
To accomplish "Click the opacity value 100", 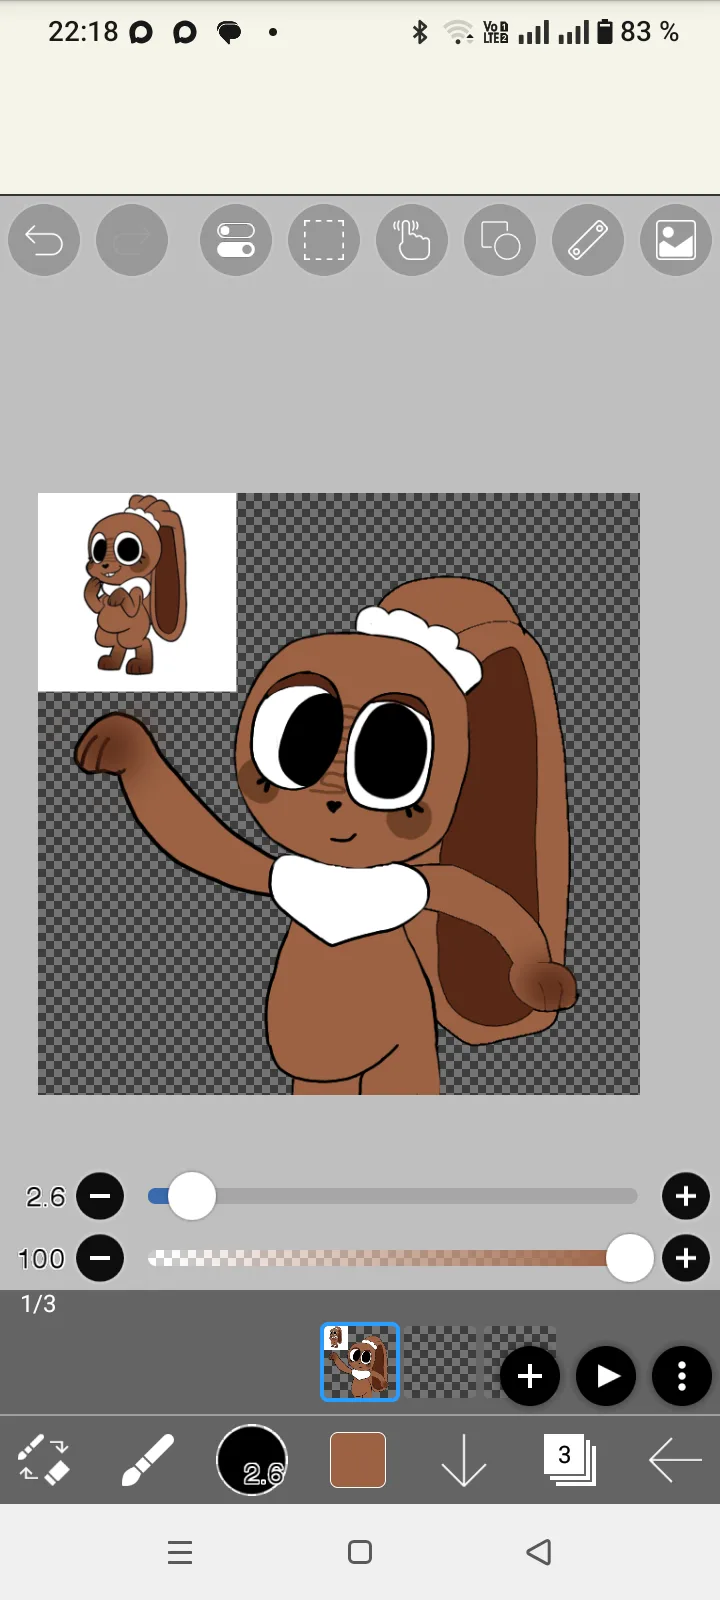I will click(41, 1259).
